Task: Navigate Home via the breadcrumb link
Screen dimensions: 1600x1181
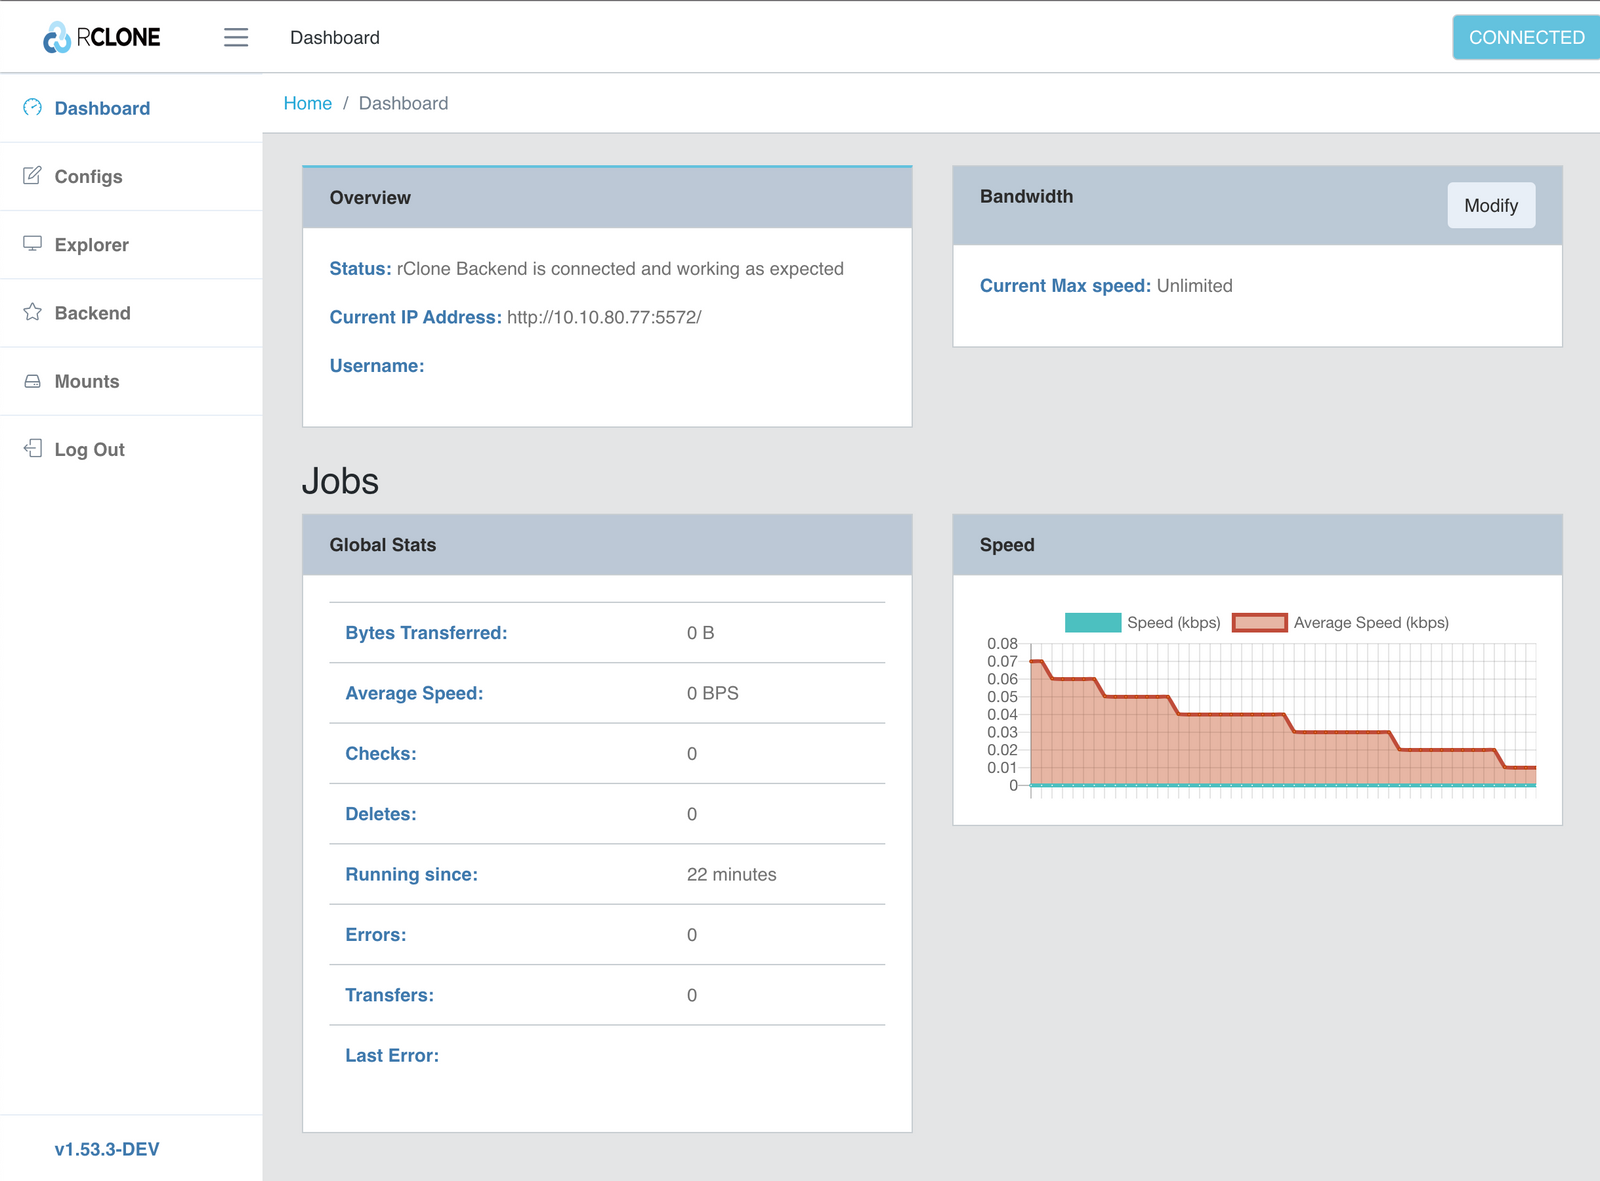Action: 307,103
